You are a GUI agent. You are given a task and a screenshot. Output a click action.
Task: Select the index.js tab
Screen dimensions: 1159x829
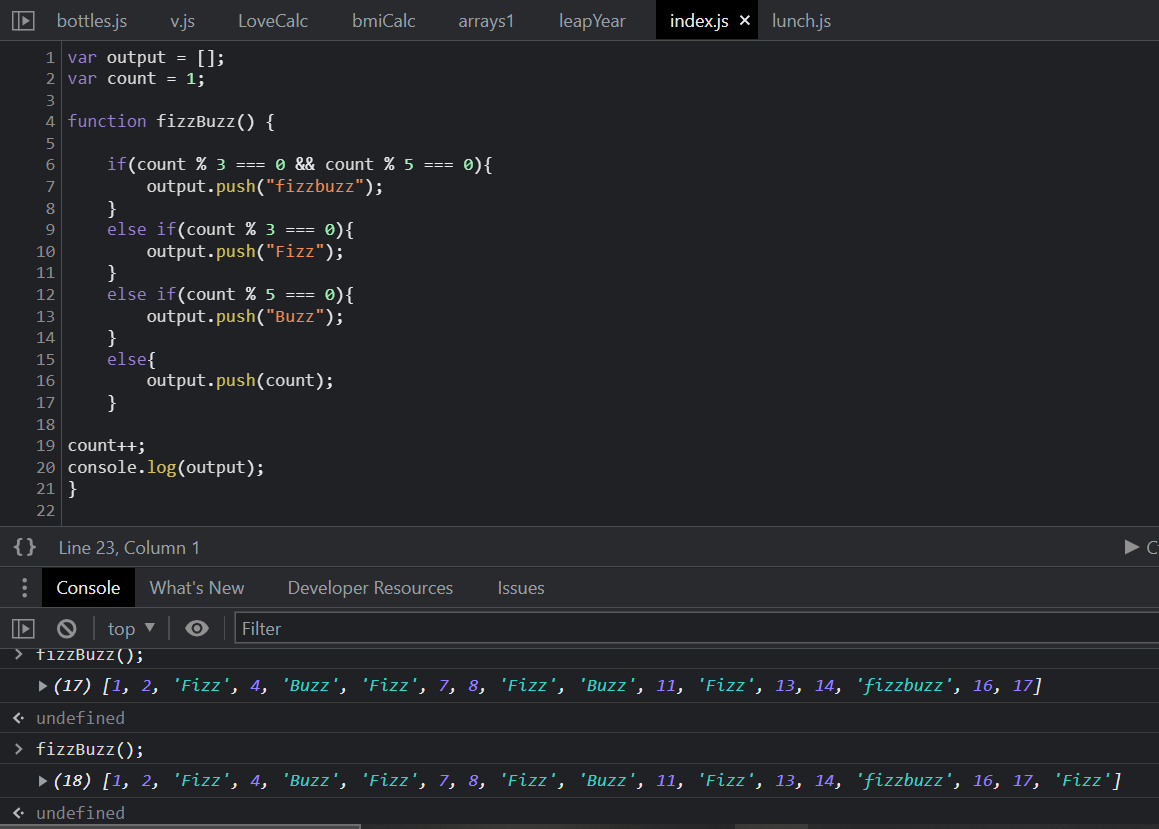(699, 21)
